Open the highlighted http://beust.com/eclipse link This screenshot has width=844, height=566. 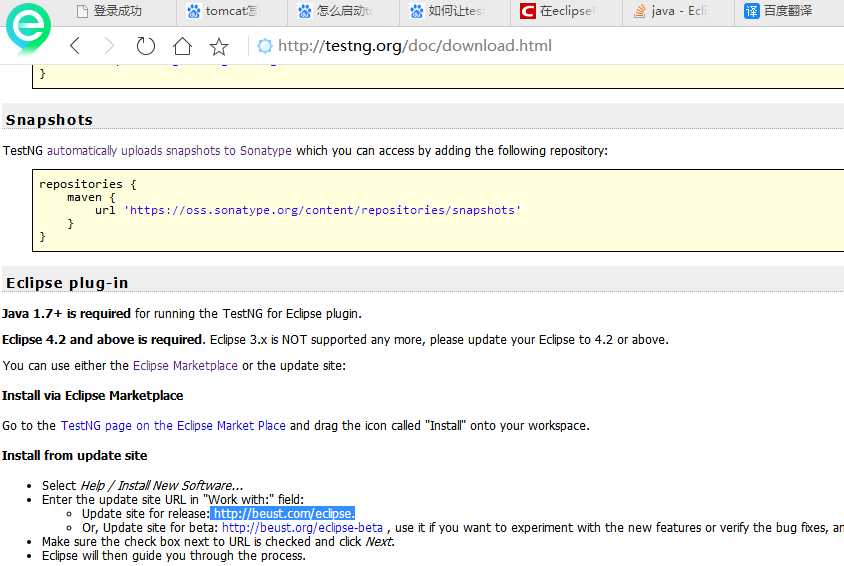pyautogui.click(x=284, y=514)
